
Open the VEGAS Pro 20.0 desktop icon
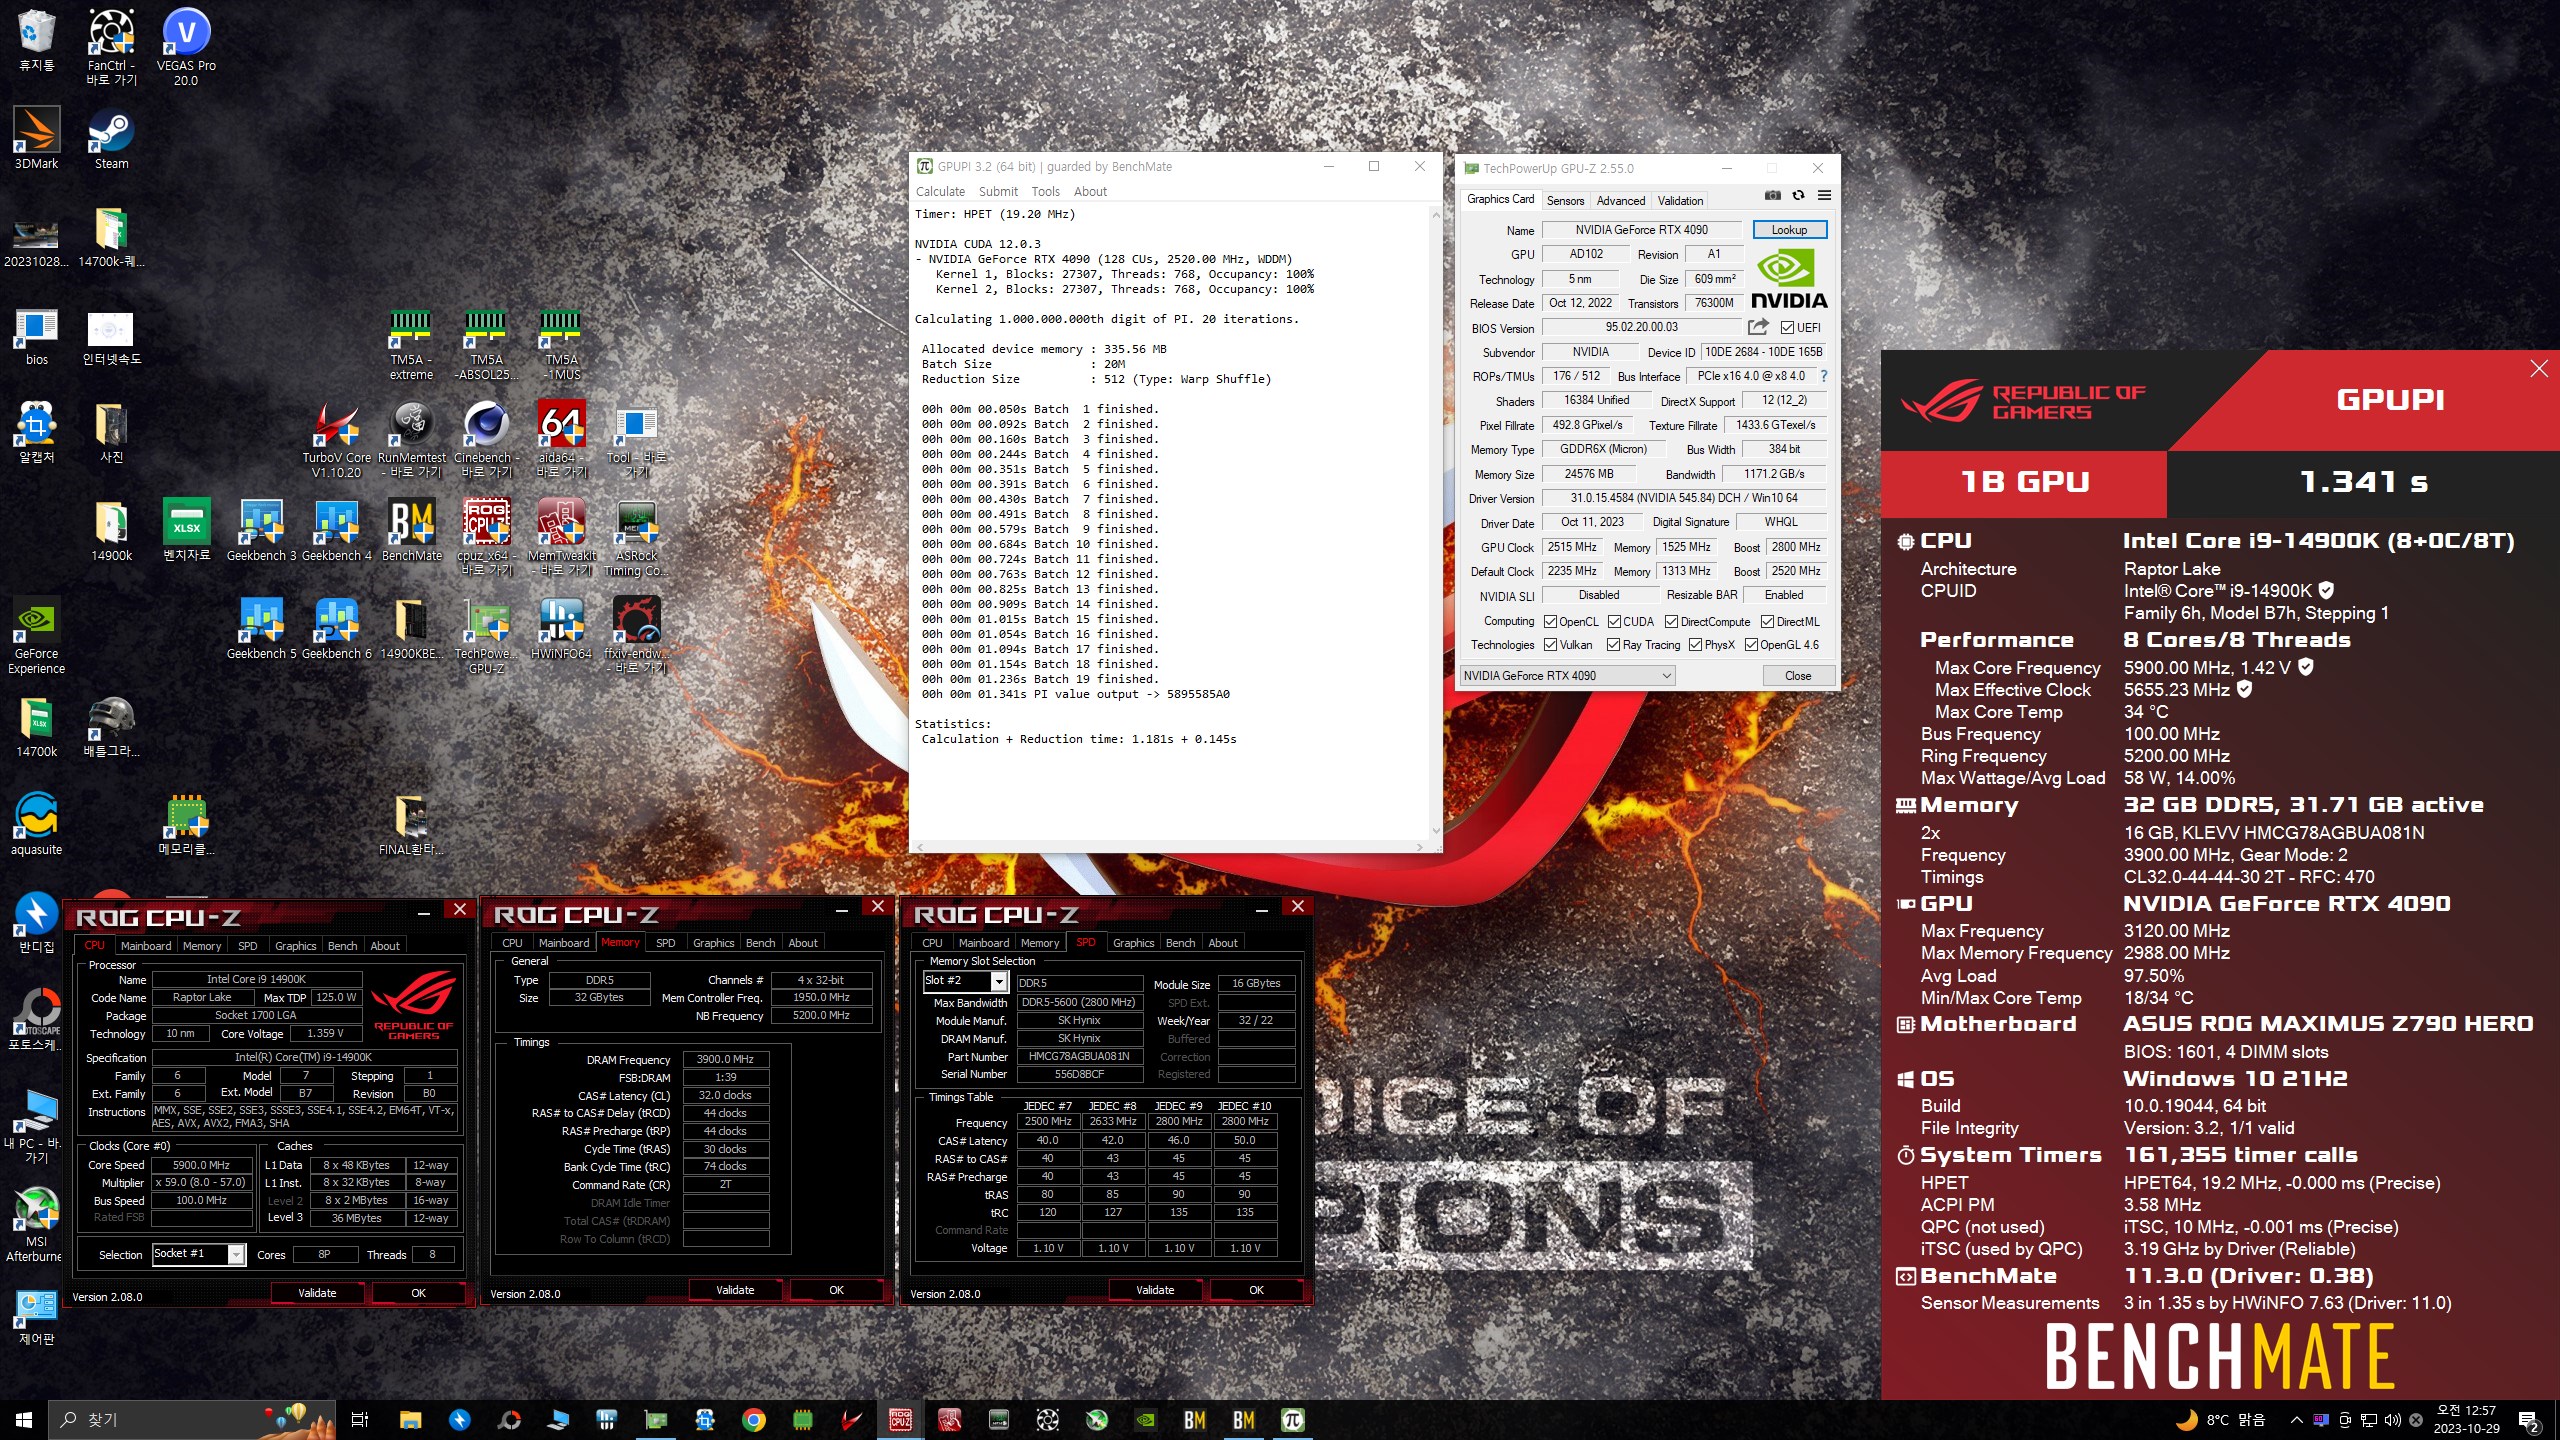(x=186, y=47)
